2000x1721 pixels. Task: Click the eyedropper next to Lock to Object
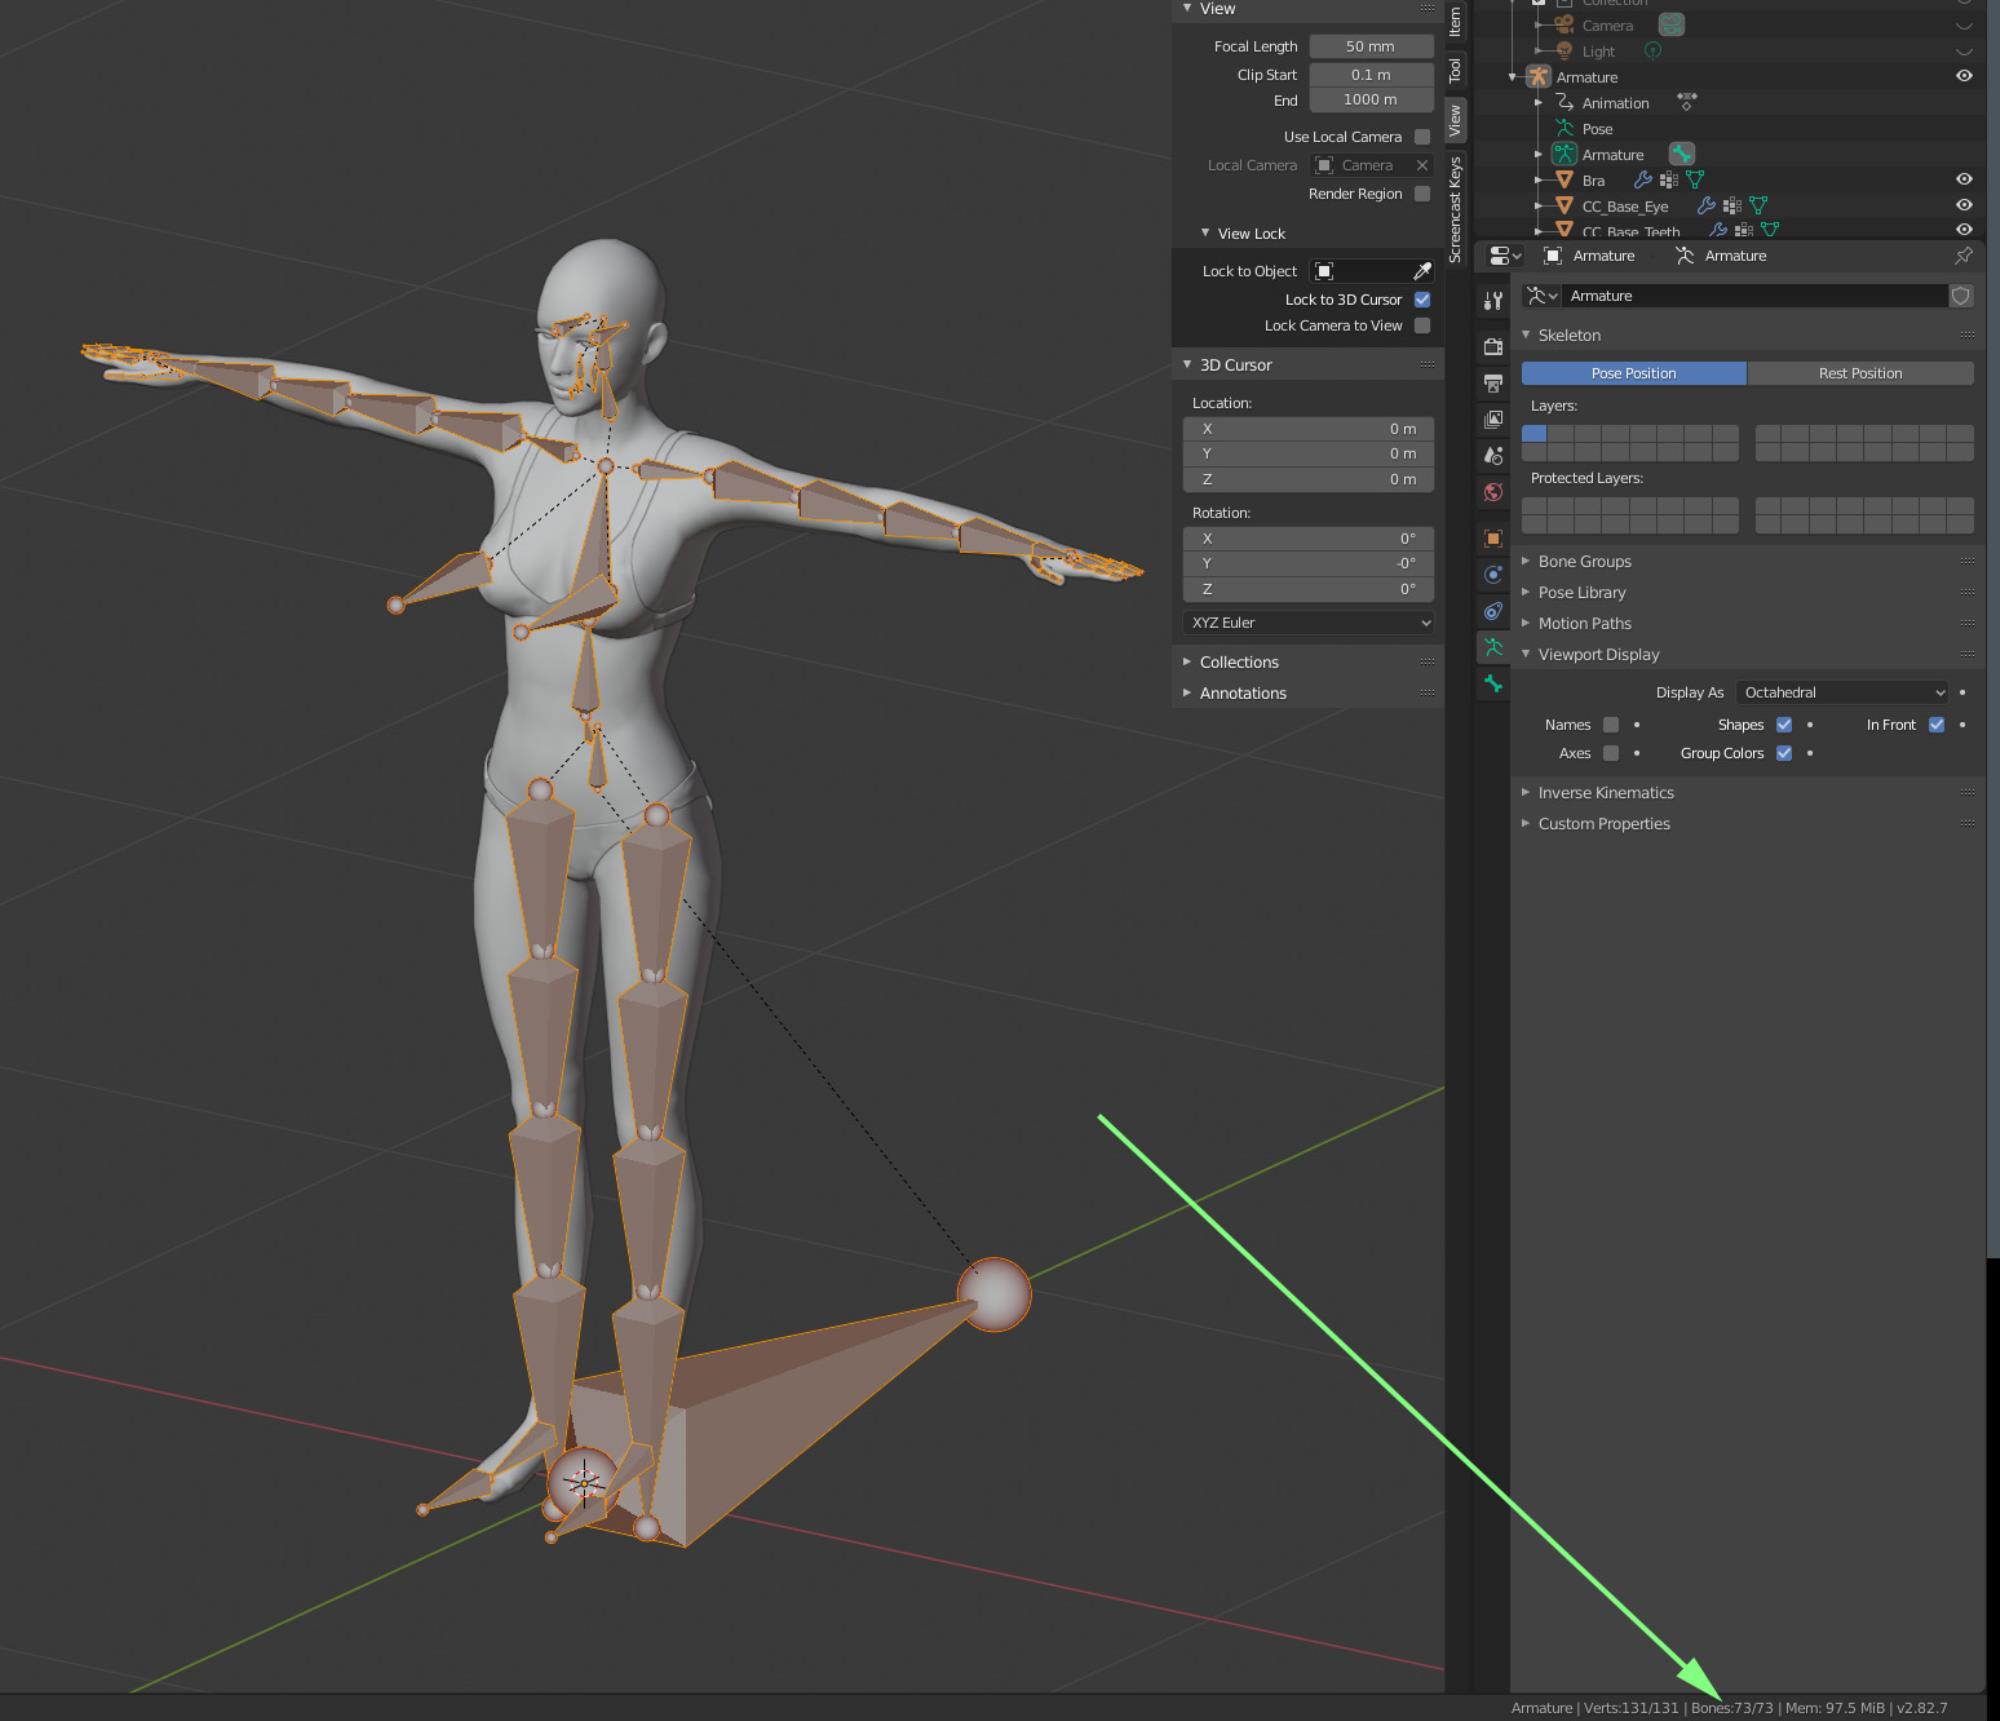(x=1422, y=271)
